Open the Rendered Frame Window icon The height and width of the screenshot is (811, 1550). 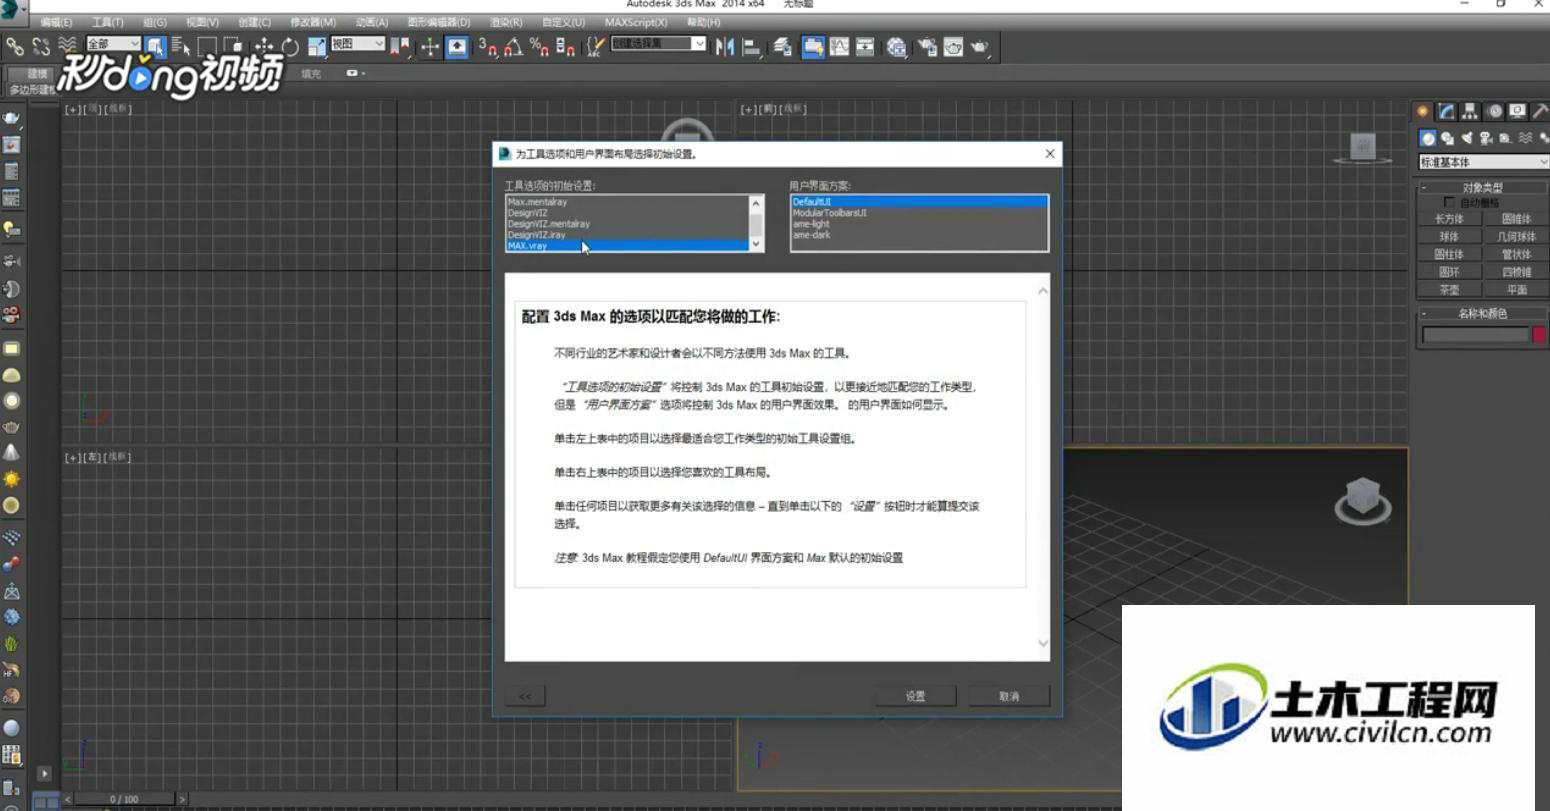[x=953, y=46]
